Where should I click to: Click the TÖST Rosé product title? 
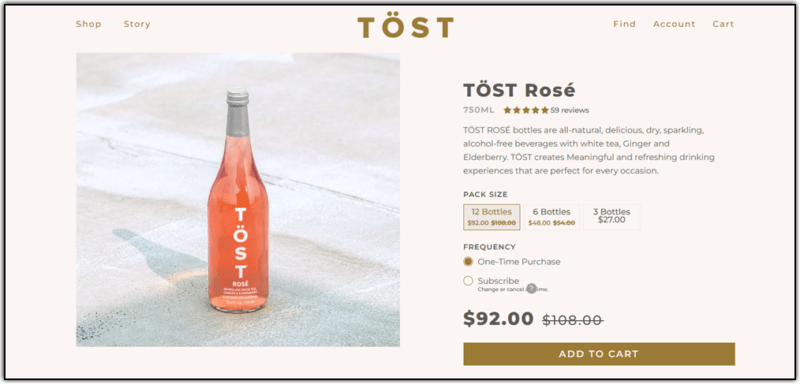519,90
